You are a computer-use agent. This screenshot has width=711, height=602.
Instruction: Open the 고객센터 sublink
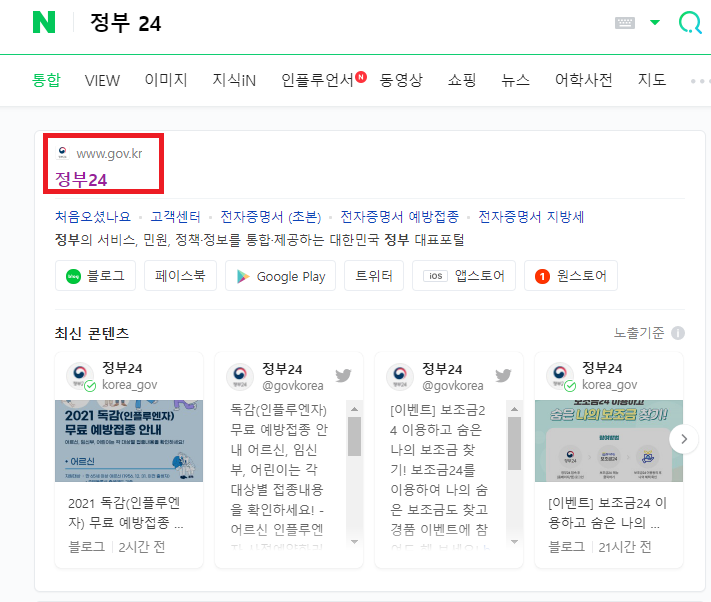175,217
